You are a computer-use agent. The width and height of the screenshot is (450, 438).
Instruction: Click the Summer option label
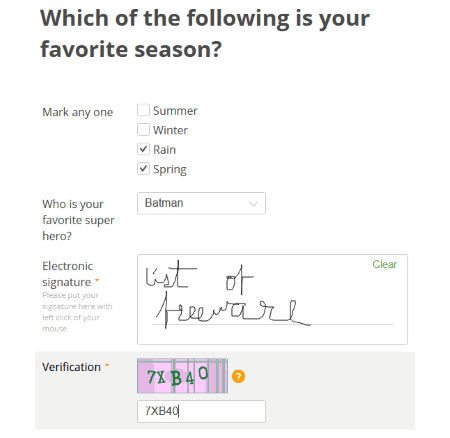(x=175, y=111)
